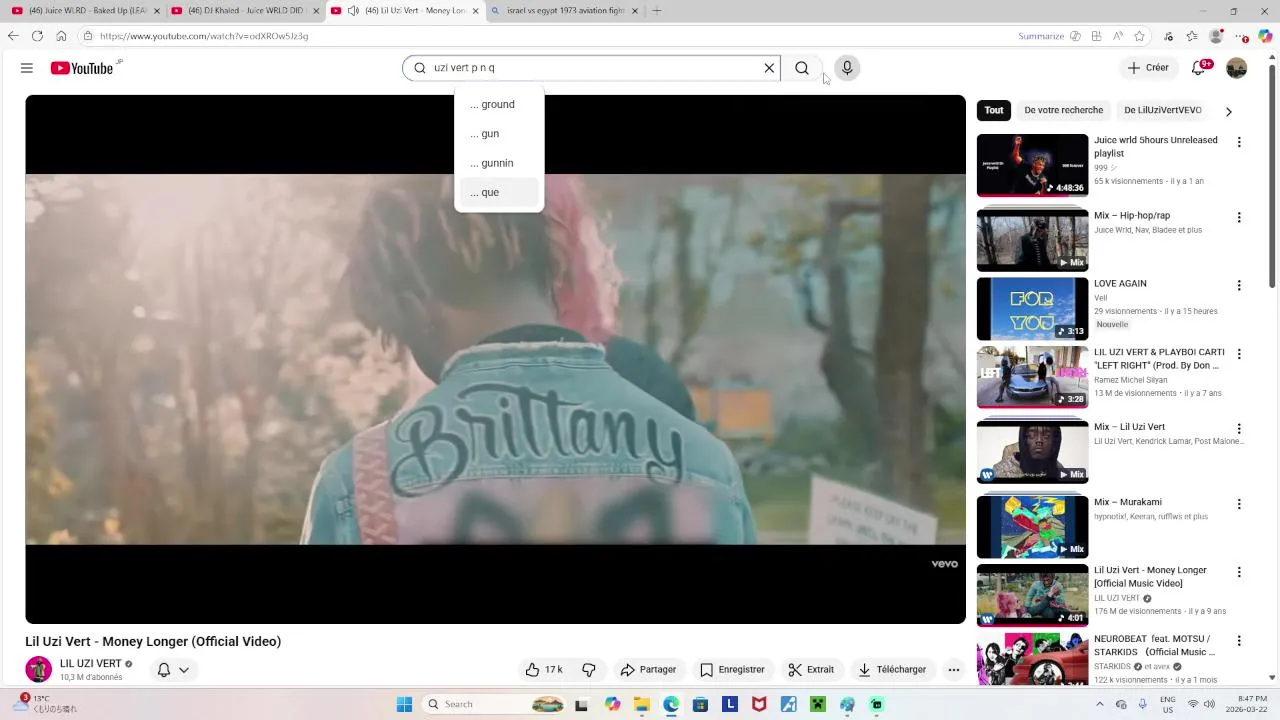This screenshot has height=720, width=1280.
Task: Open the NEUROBEAT feat. MOTSU thumbnail
Action: click(1032, 659)
